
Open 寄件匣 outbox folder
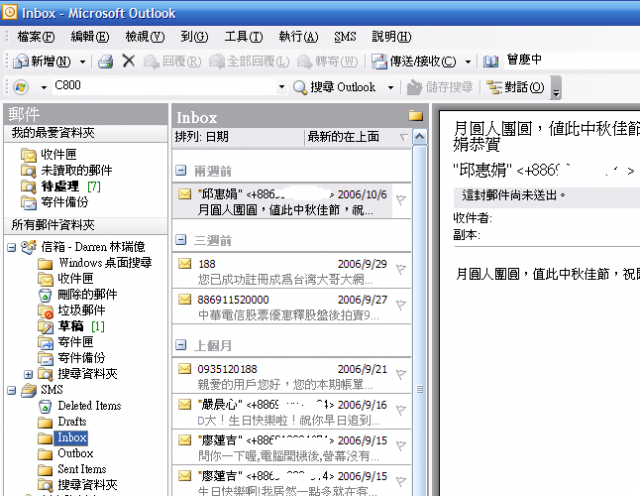pyautogui.click(x=66, y=342)
